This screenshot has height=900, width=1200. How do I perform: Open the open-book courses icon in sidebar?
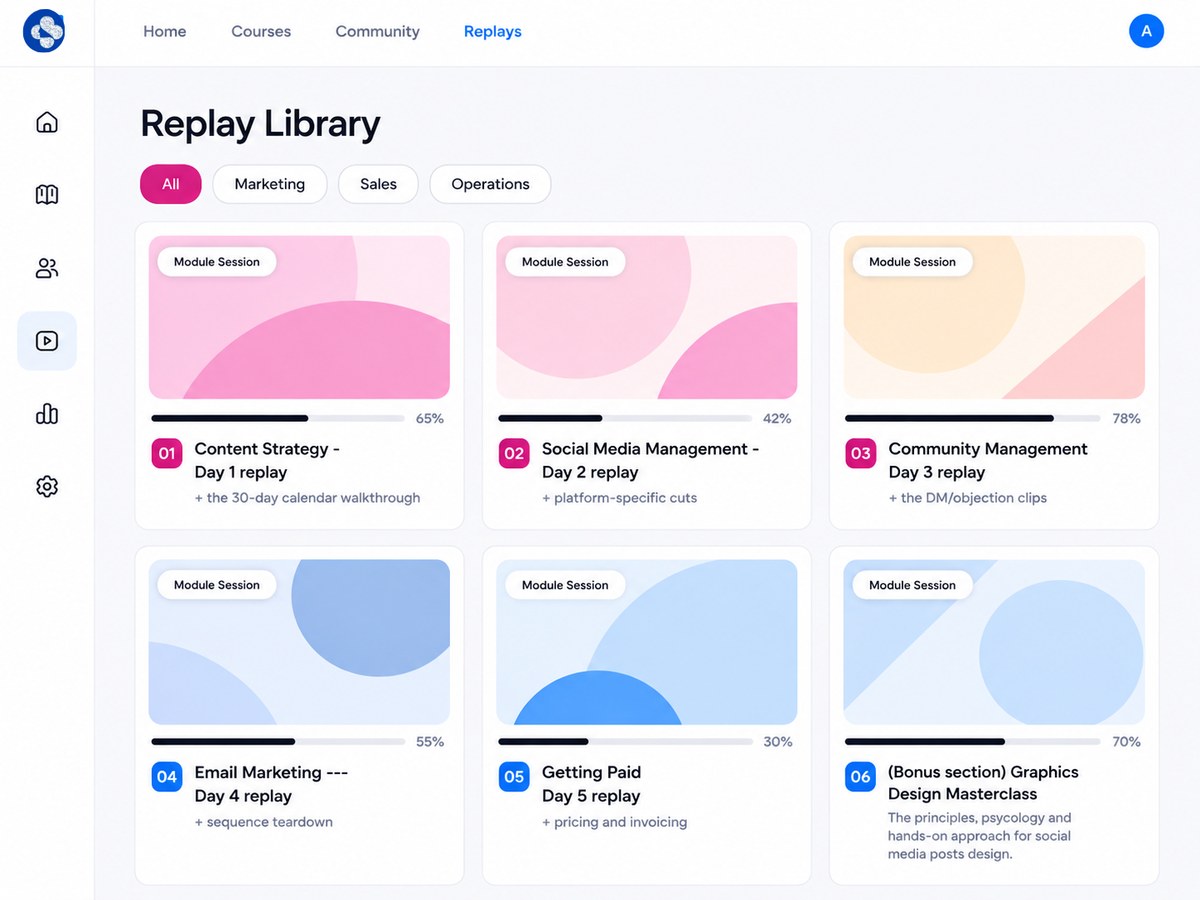[47, 194]
